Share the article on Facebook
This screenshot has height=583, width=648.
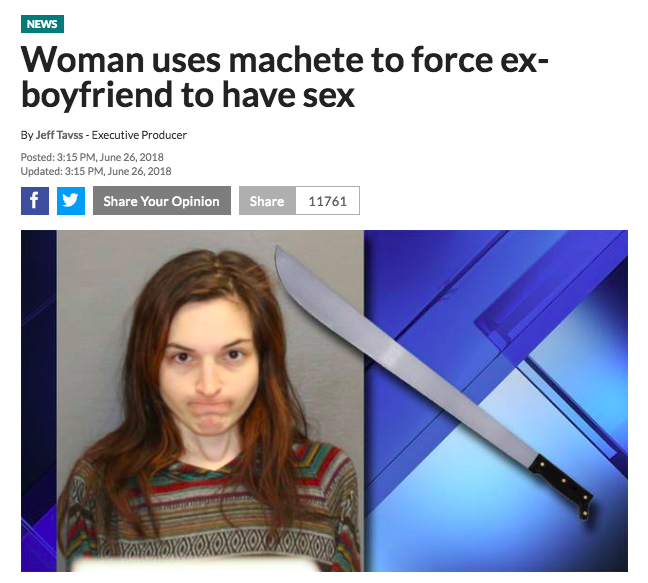(x=35, y=201)
